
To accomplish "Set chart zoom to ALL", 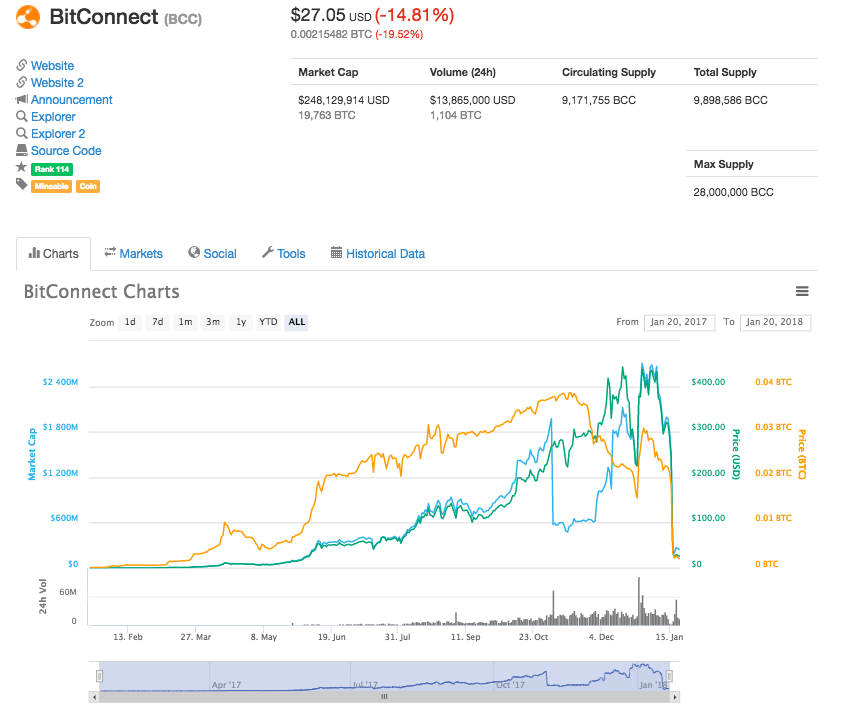I will click(296, 322).
